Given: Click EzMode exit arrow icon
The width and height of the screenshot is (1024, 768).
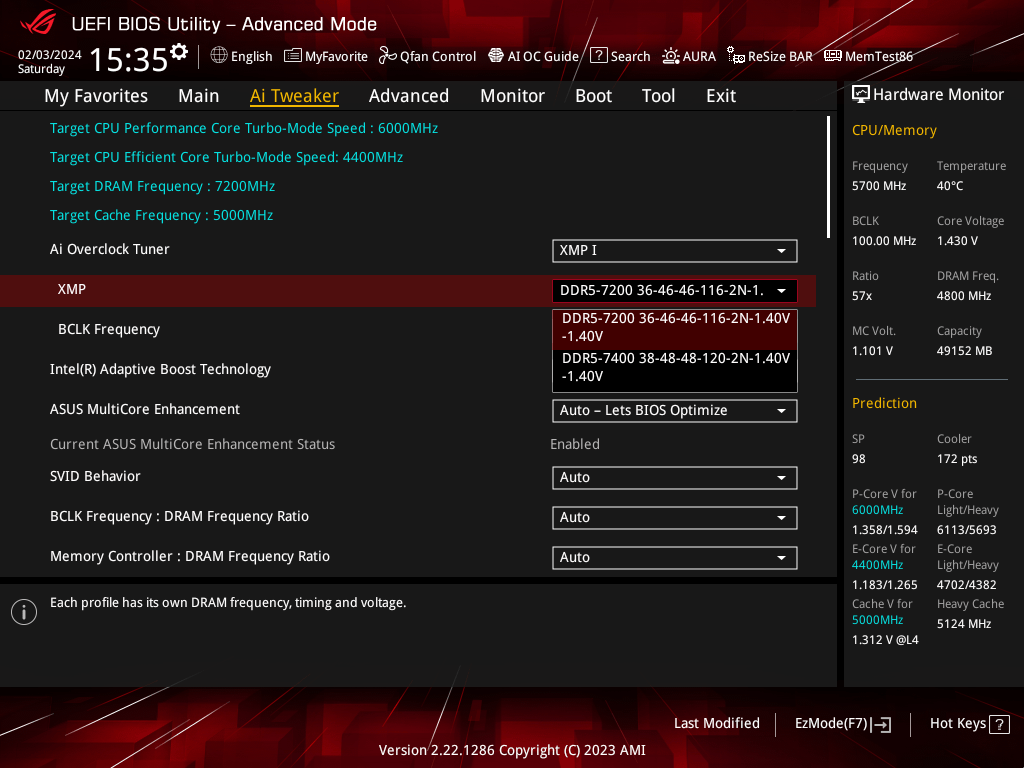Looking at the screenshot, I should coord(881,724).
